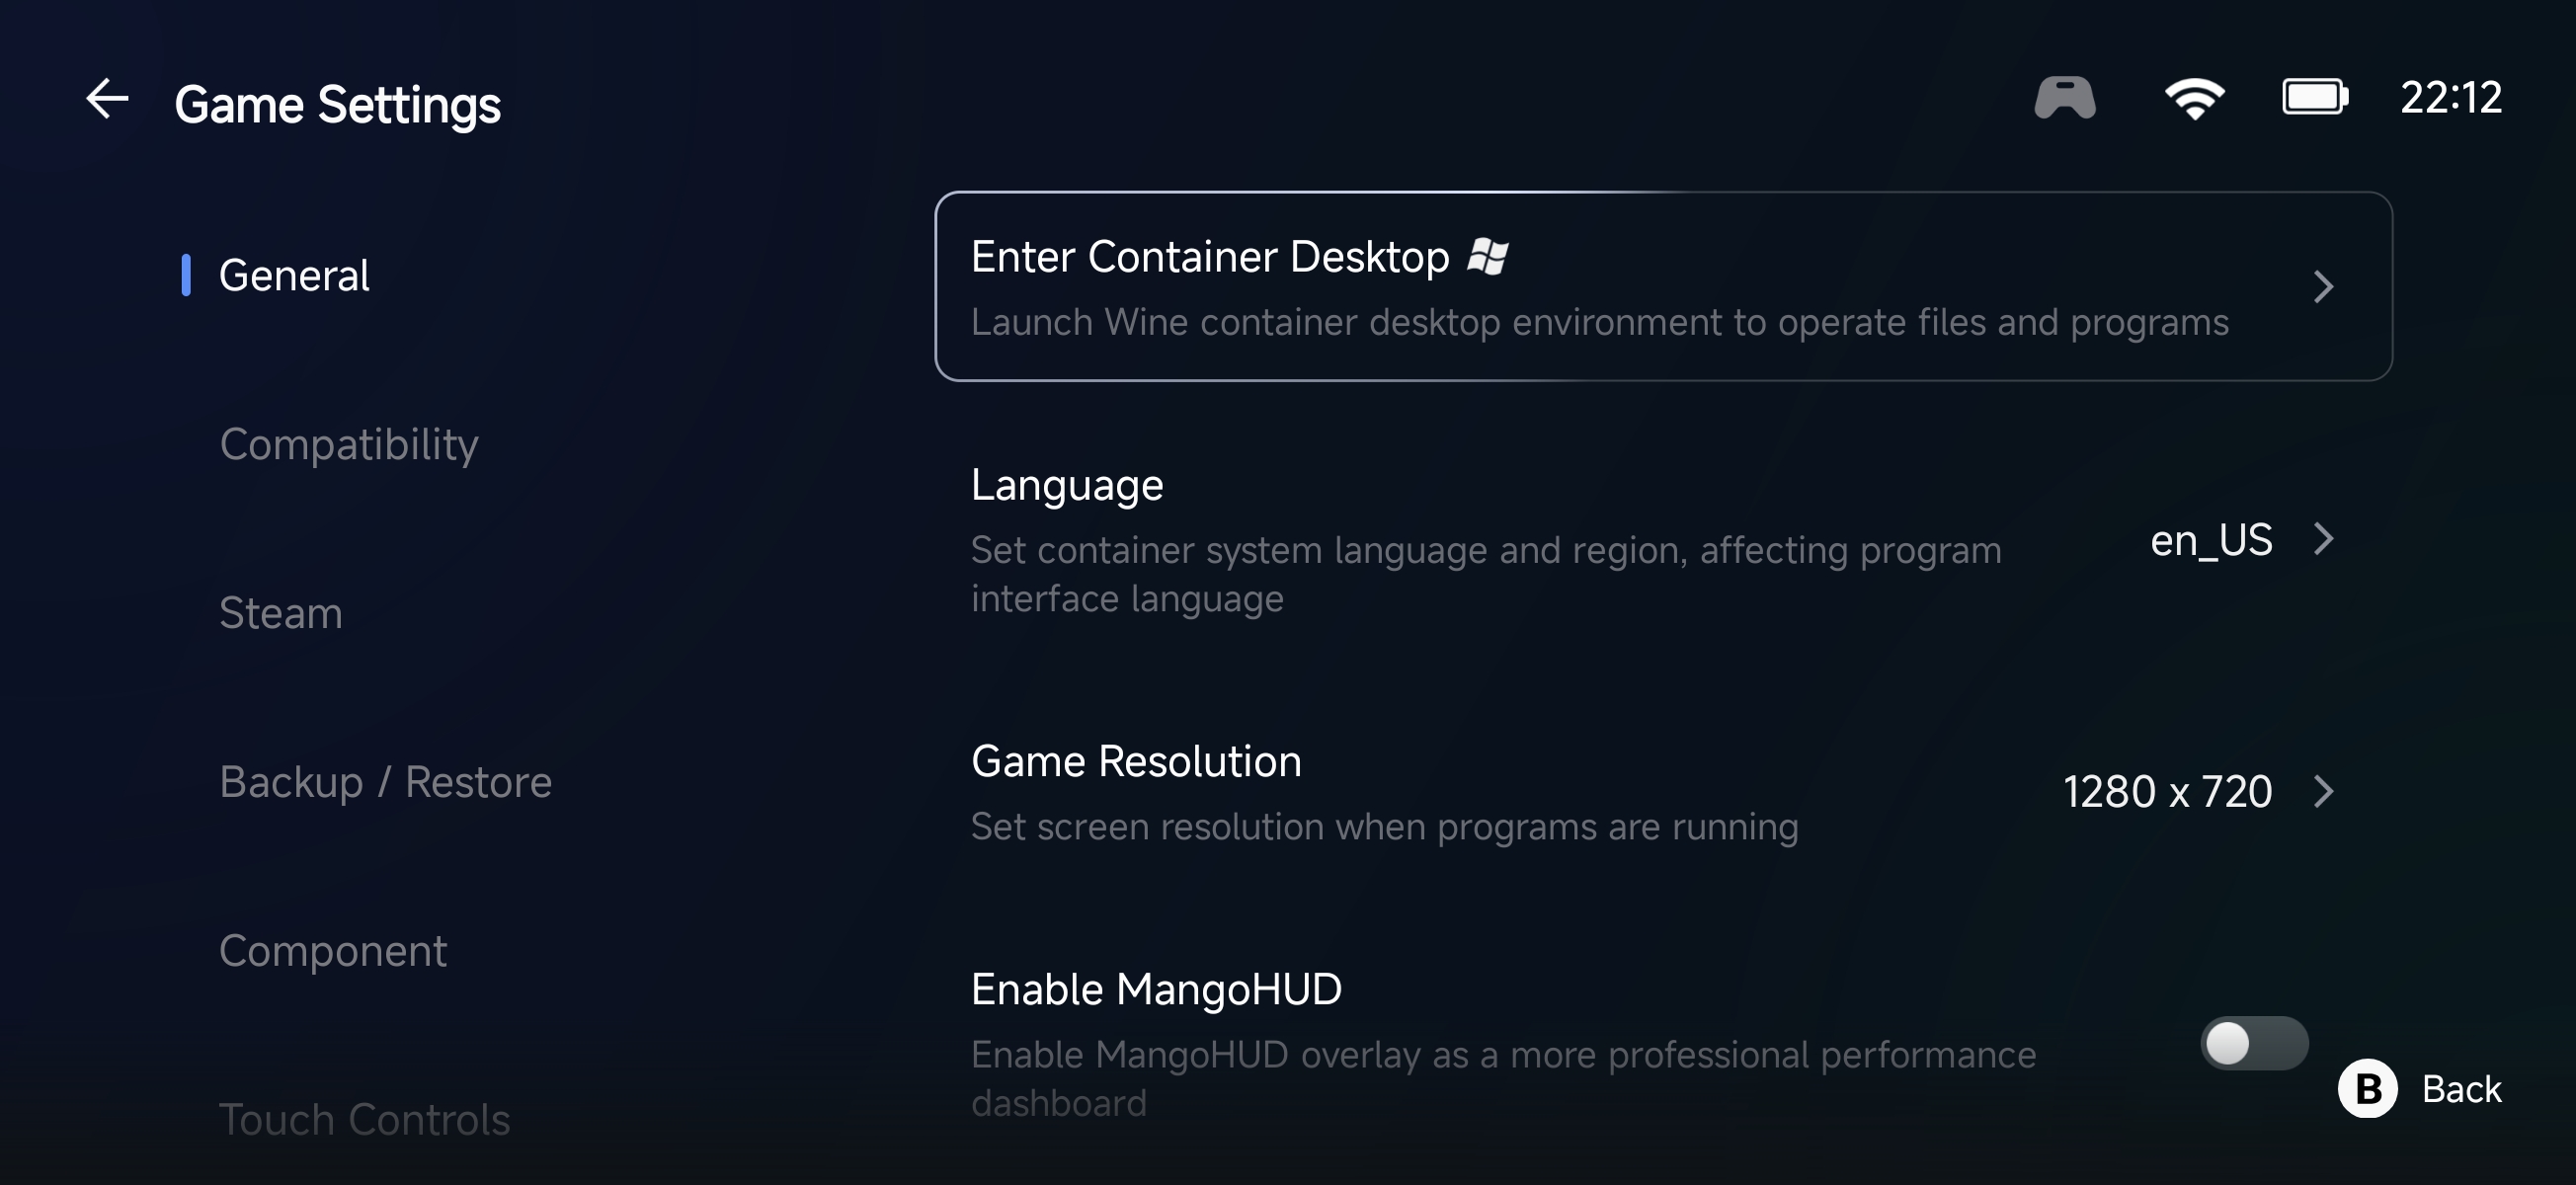Viewport: 2576px width, 1185px height.
Task: Expand the Enter Container Desktop chevron
Action: point(2324,288)
